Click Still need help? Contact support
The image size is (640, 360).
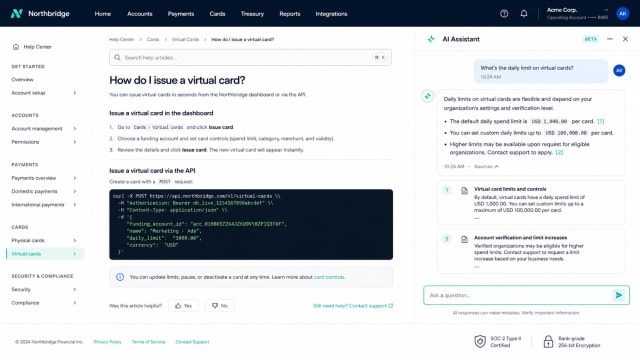click(x=353, y=306)
